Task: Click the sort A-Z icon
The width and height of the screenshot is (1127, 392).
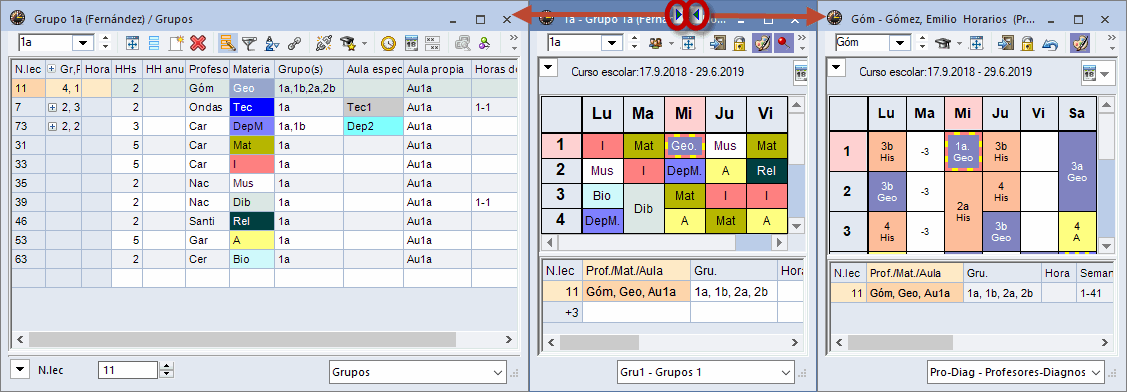Action: point(271,43)
